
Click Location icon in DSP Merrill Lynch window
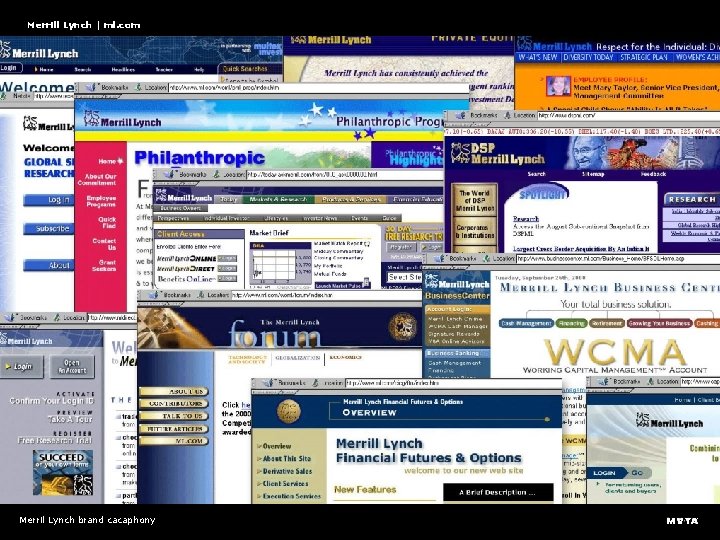coord(507,115)
